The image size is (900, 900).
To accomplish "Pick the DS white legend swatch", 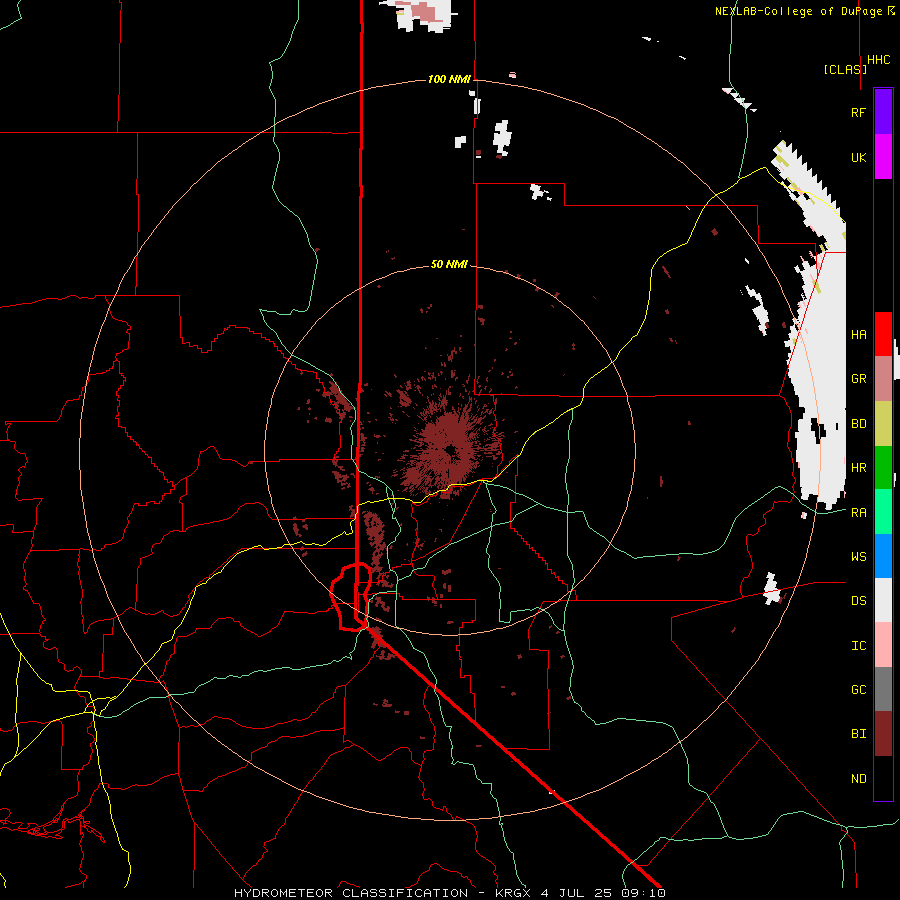I will click(x=883, y=600).
